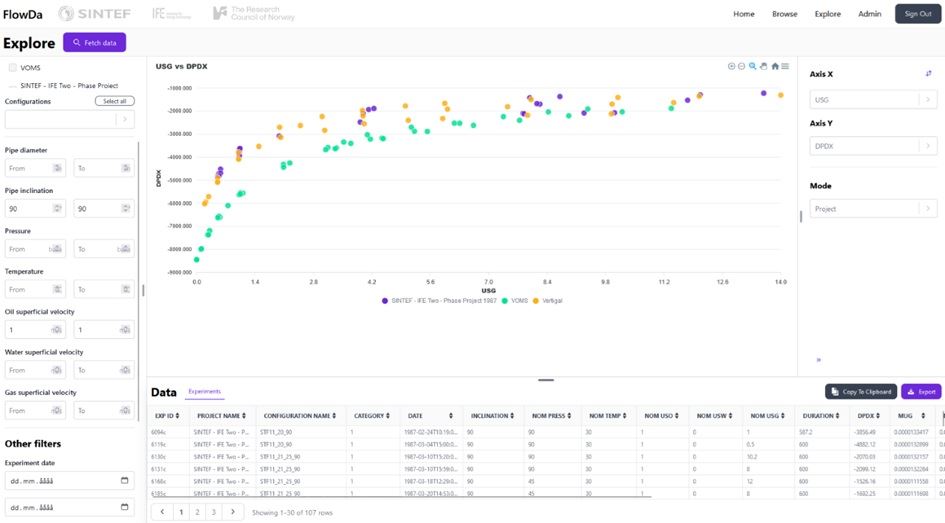Open the Axis Y dropdown

[x=873, y=146]
